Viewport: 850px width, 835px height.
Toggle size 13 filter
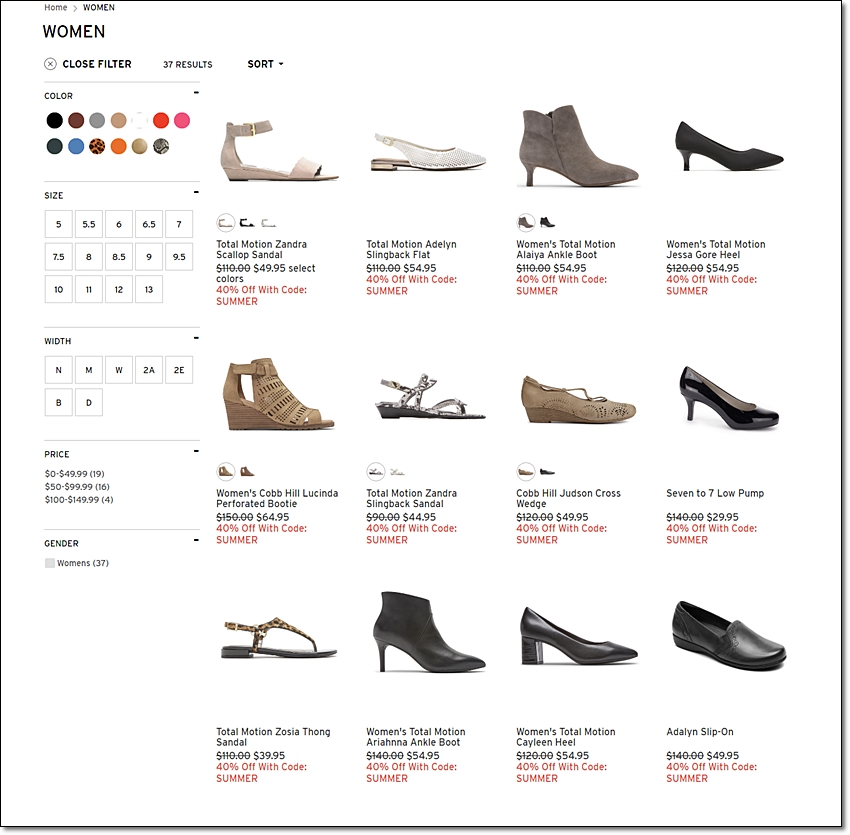coord(149,290)
